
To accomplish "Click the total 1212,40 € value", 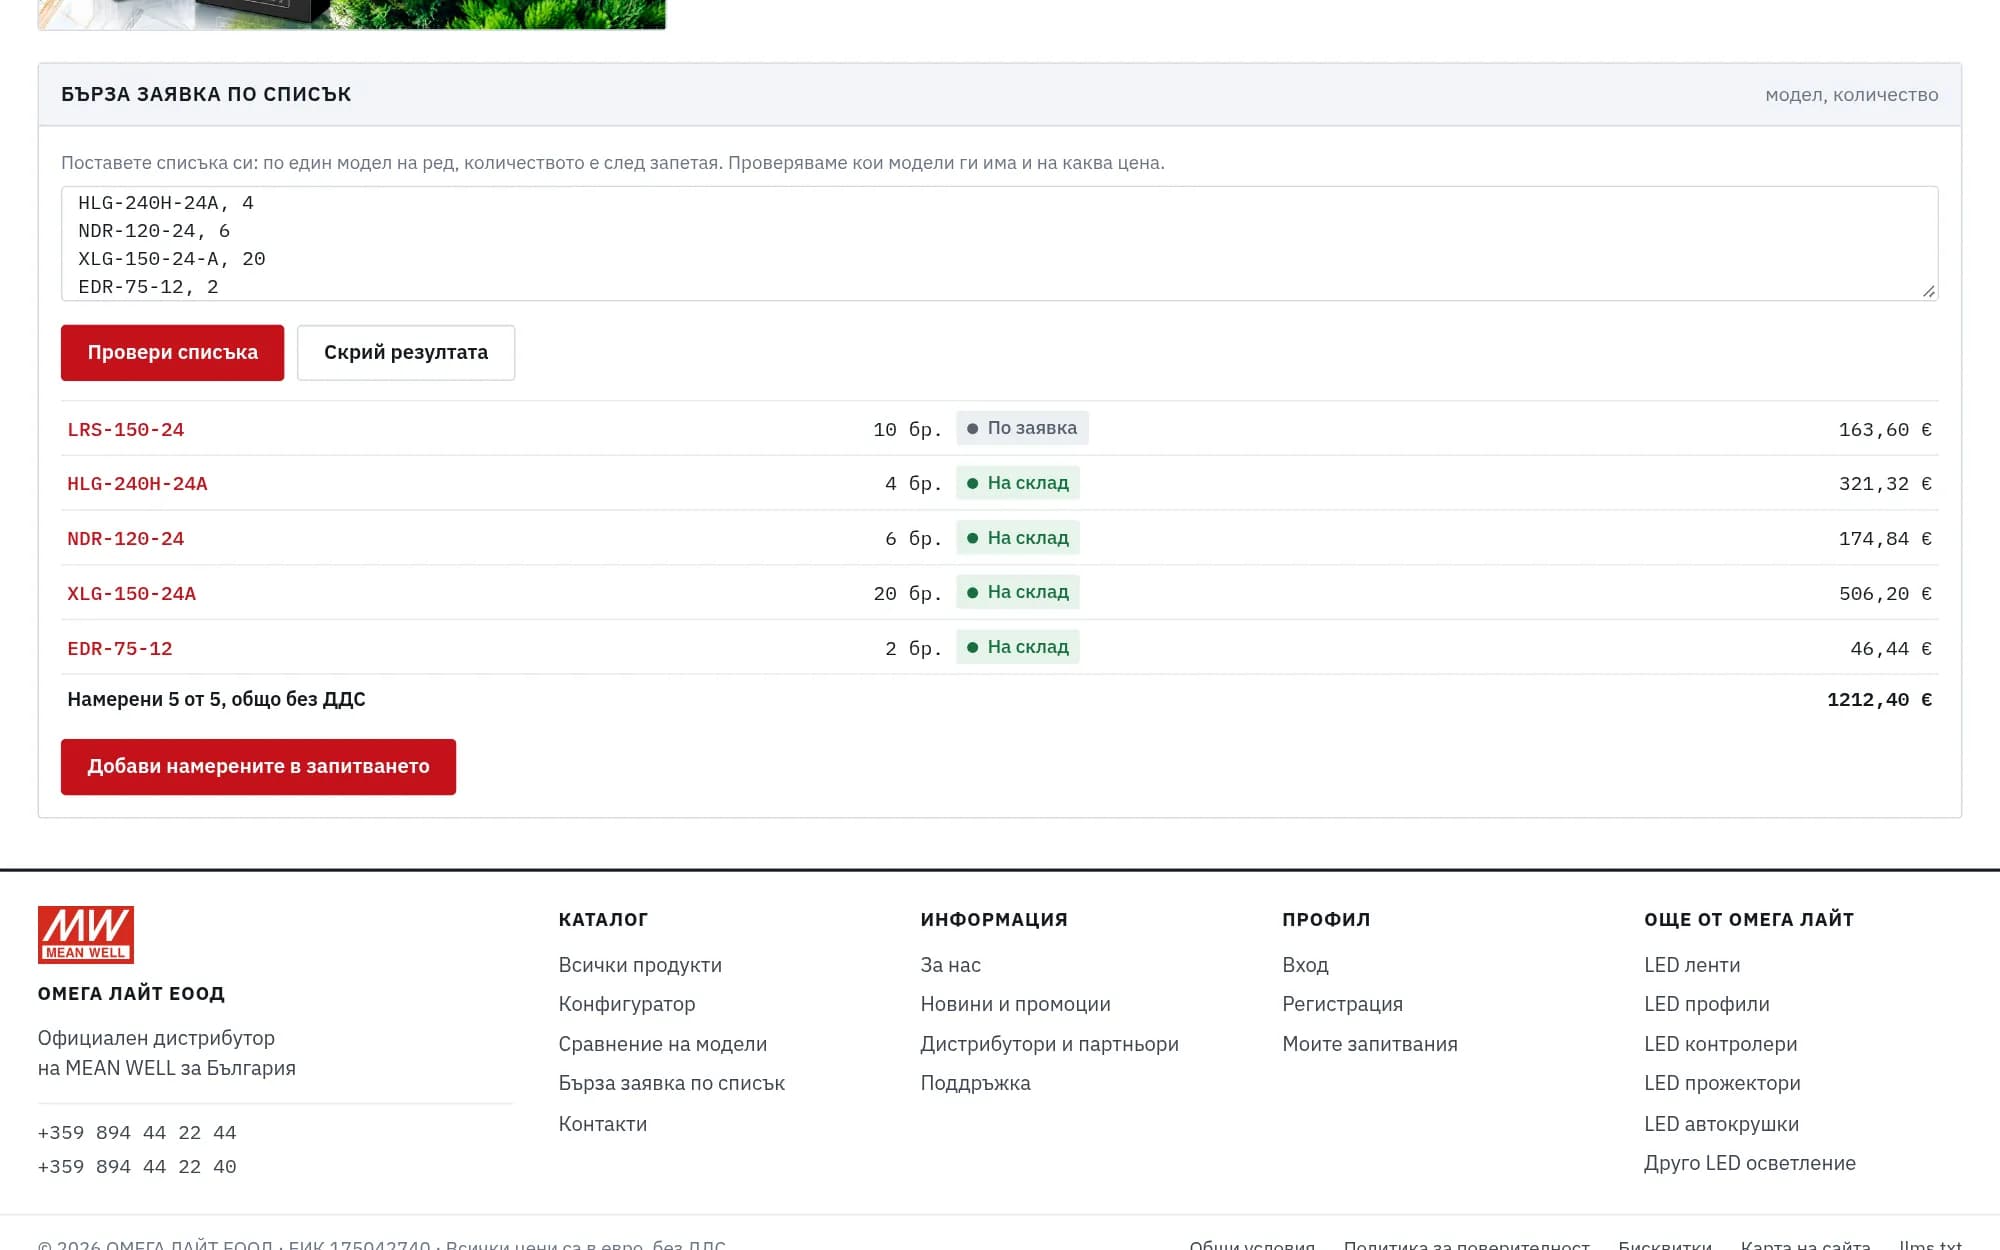I will tap(1879, 700).
